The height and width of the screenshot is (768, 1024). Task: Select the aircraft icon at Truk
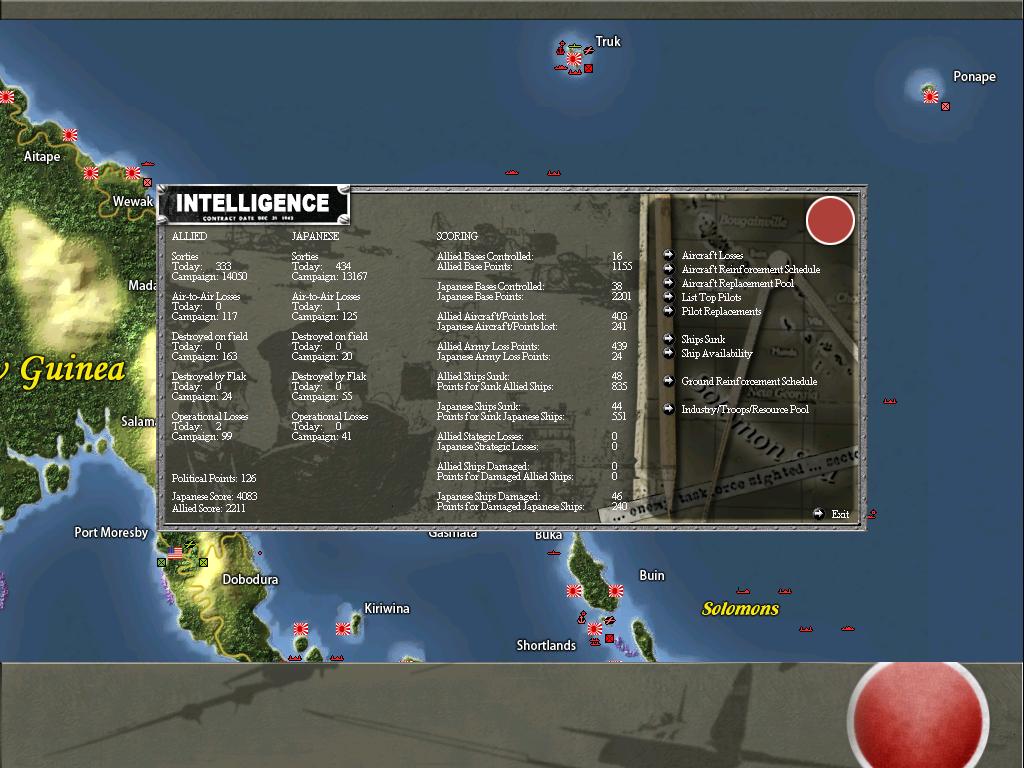point(588,50)
